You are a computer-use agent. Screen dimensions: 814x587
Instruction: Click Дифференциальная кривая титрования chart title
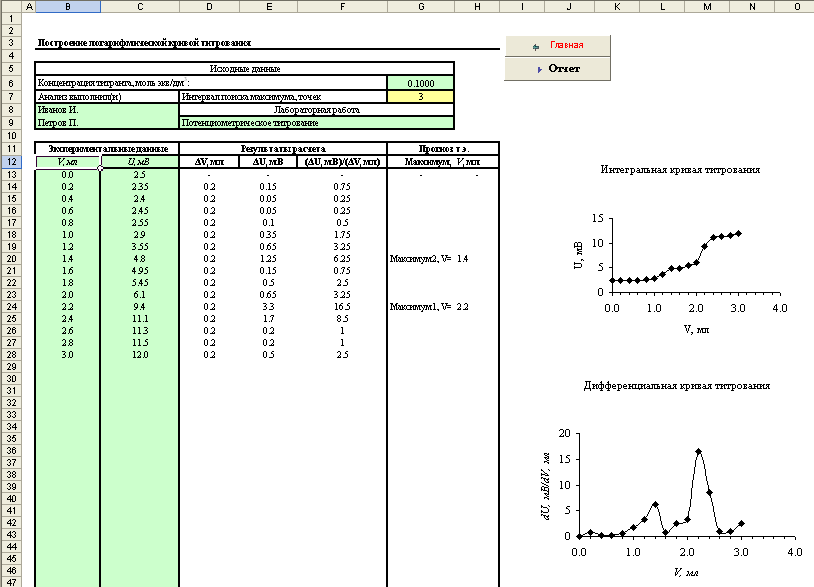677,386
